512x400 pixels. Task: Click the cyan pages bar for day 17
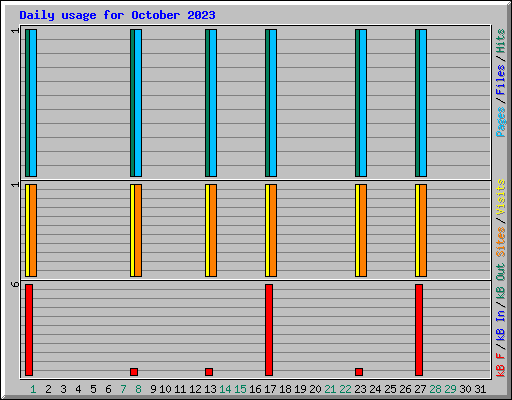tap(273, 103)
